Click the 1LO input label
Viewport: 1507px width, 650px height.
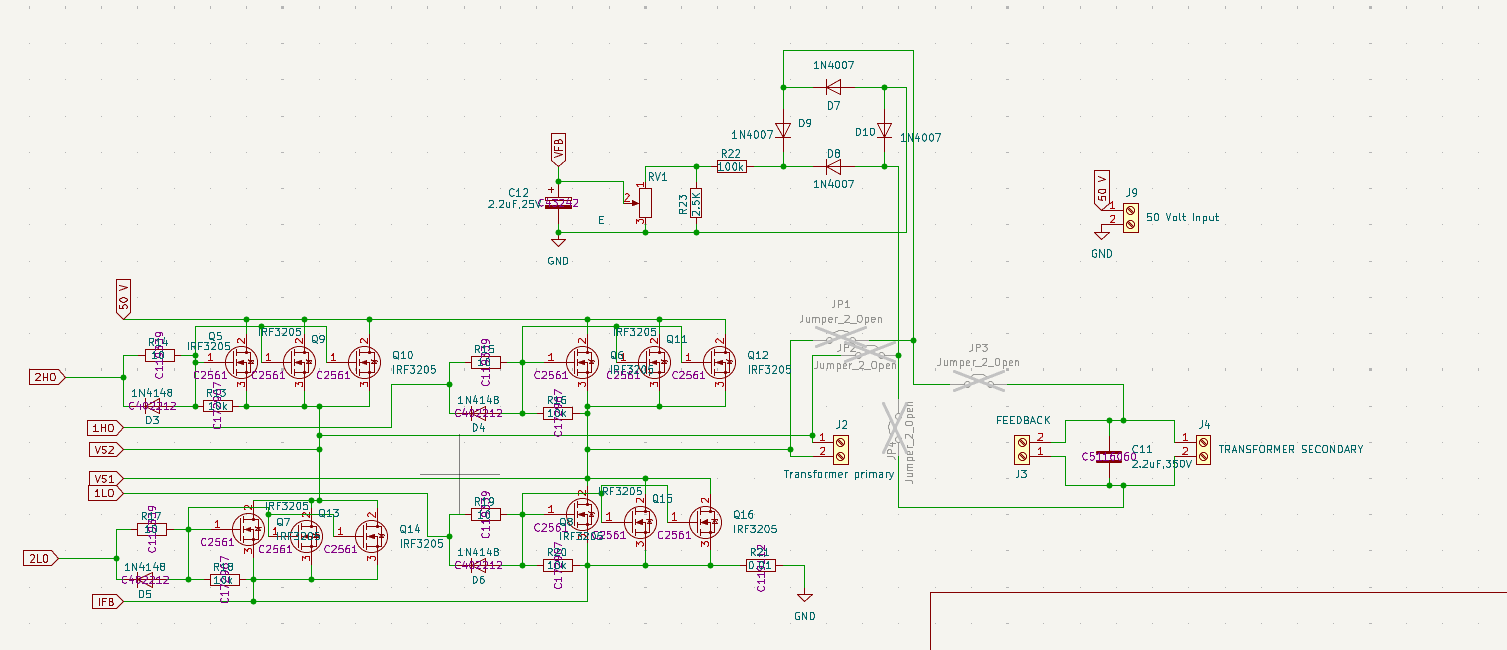pos(107,493)
